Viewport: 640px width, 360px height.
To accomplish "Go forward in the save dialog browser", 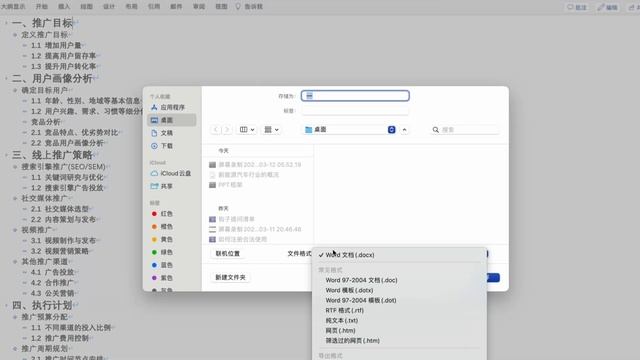I will (227, 130).
